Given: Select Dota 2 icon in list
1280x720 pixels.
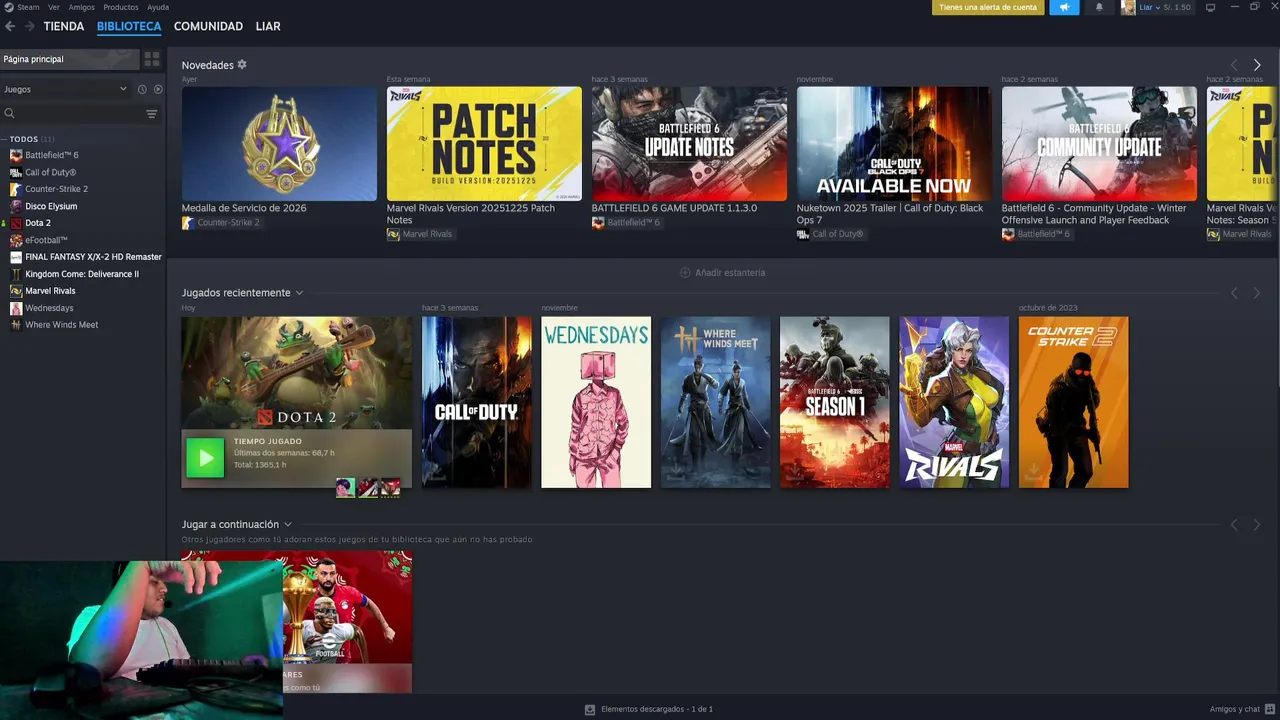Looking at the screenshot, I should click(16, 223).
